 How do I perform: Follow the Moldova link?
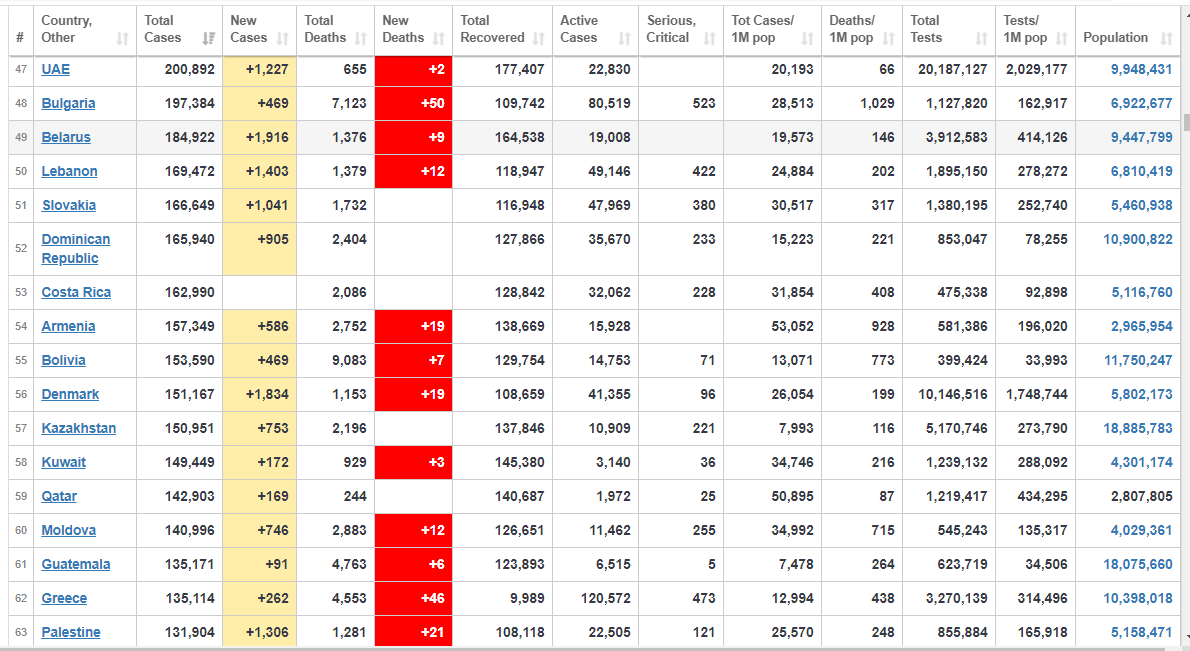click(x=68, y=530)
